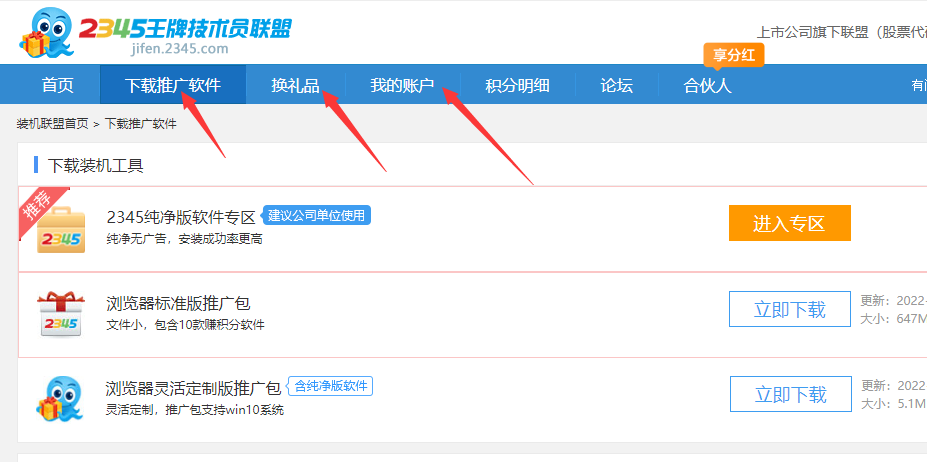Click the jifen.2345.com address text
This screenshot has width=927, height=462.
coord(179,49)
